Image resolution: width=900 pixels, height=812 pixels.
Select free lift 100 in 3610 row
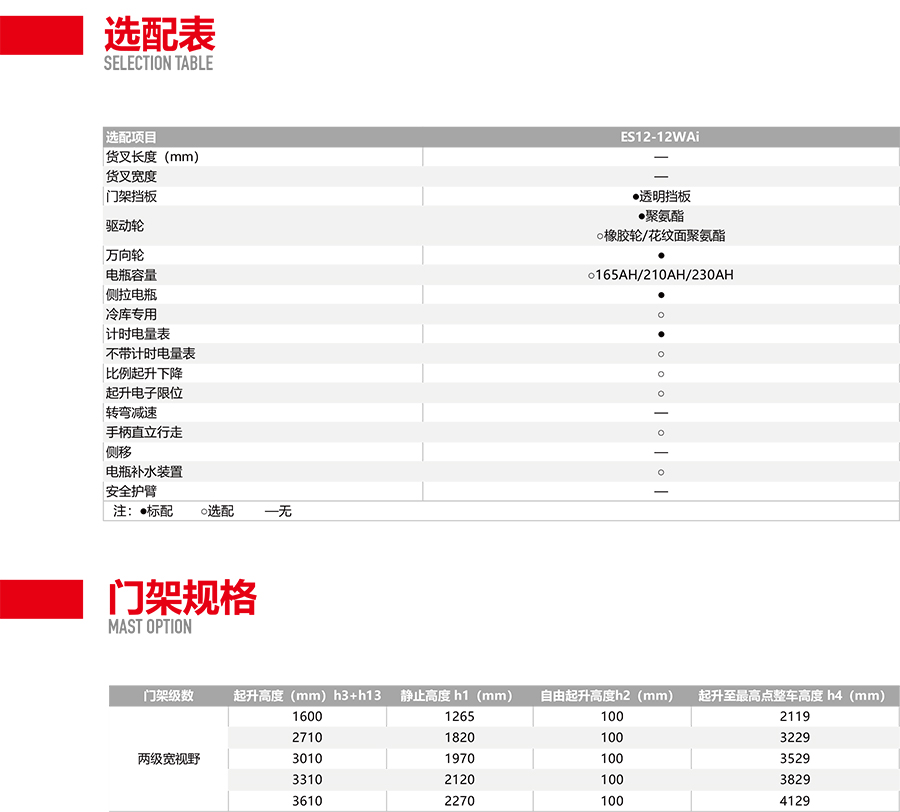(612, 801)
